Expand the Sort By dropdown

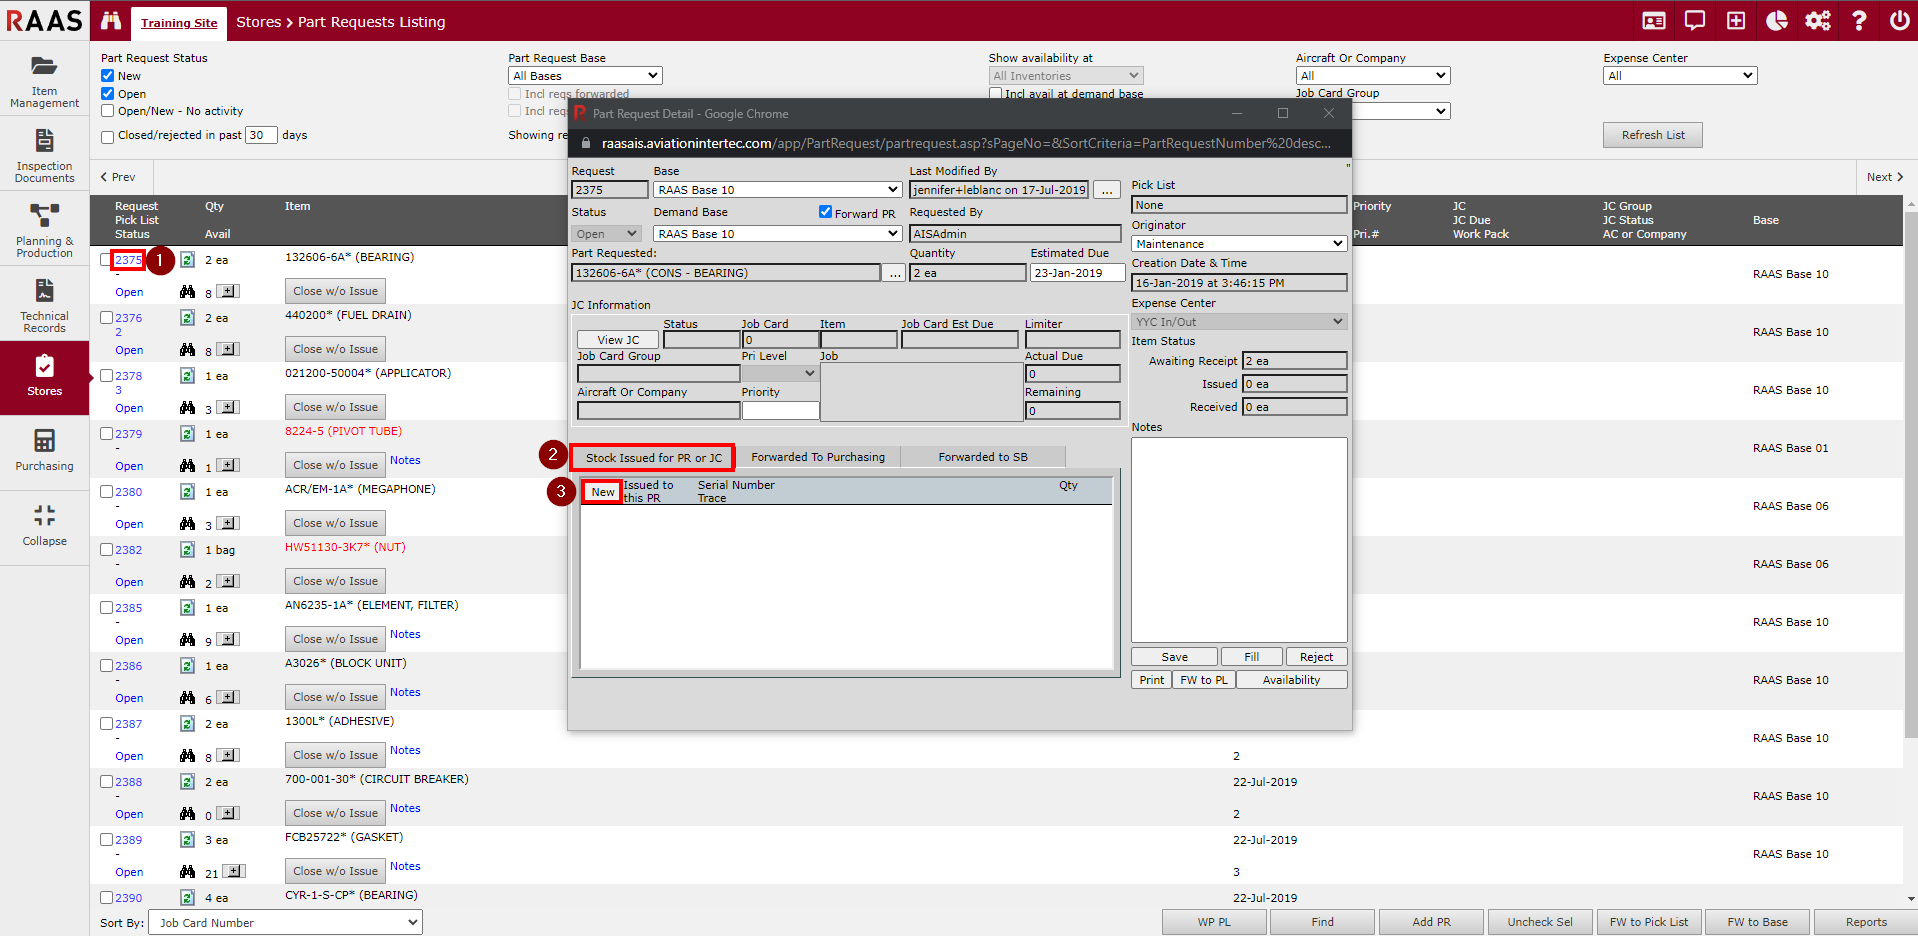[285, 922]
